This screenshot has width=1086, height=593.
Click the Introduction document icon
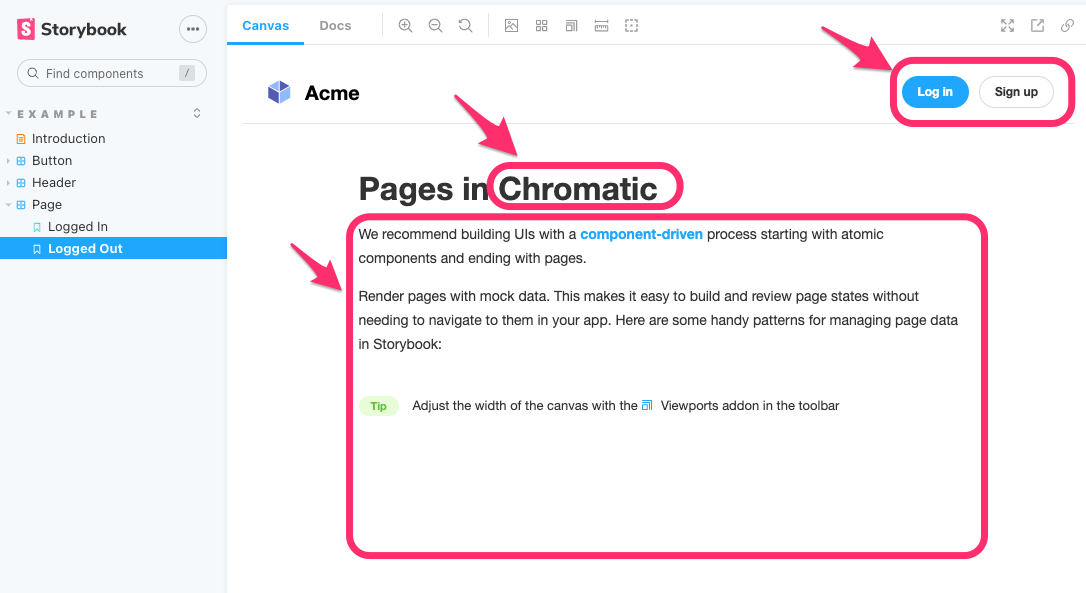click(21, 139)
